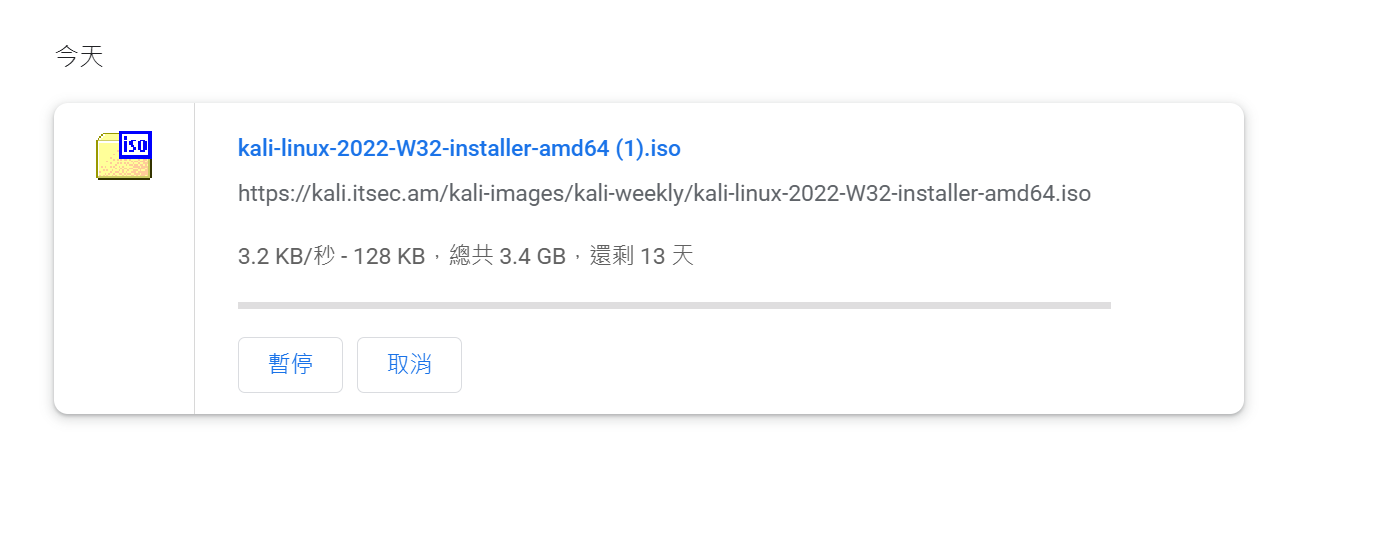Screen dimensions: 1379x540
Task: Click the blank page area below the download card
Action: tap(650, 480)
